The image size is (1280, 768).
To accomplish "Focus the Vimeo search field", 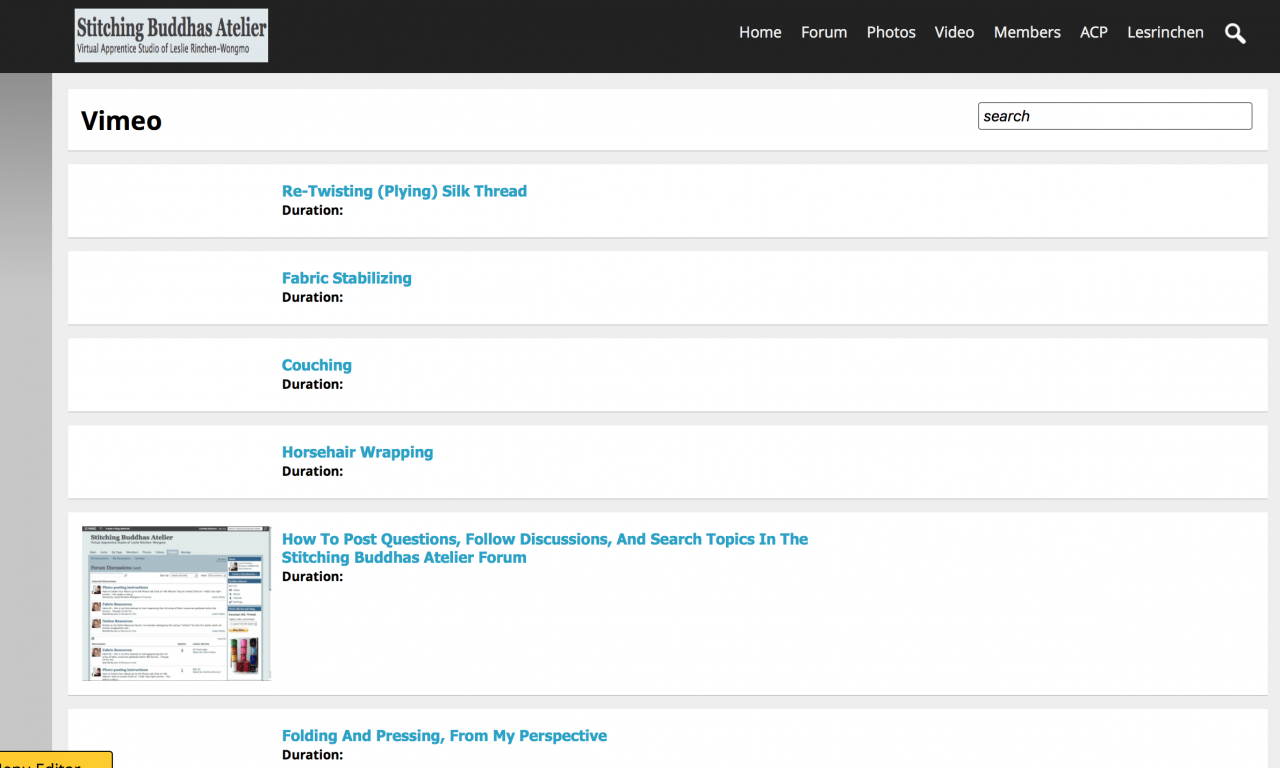I will [x=1114, y=116].
